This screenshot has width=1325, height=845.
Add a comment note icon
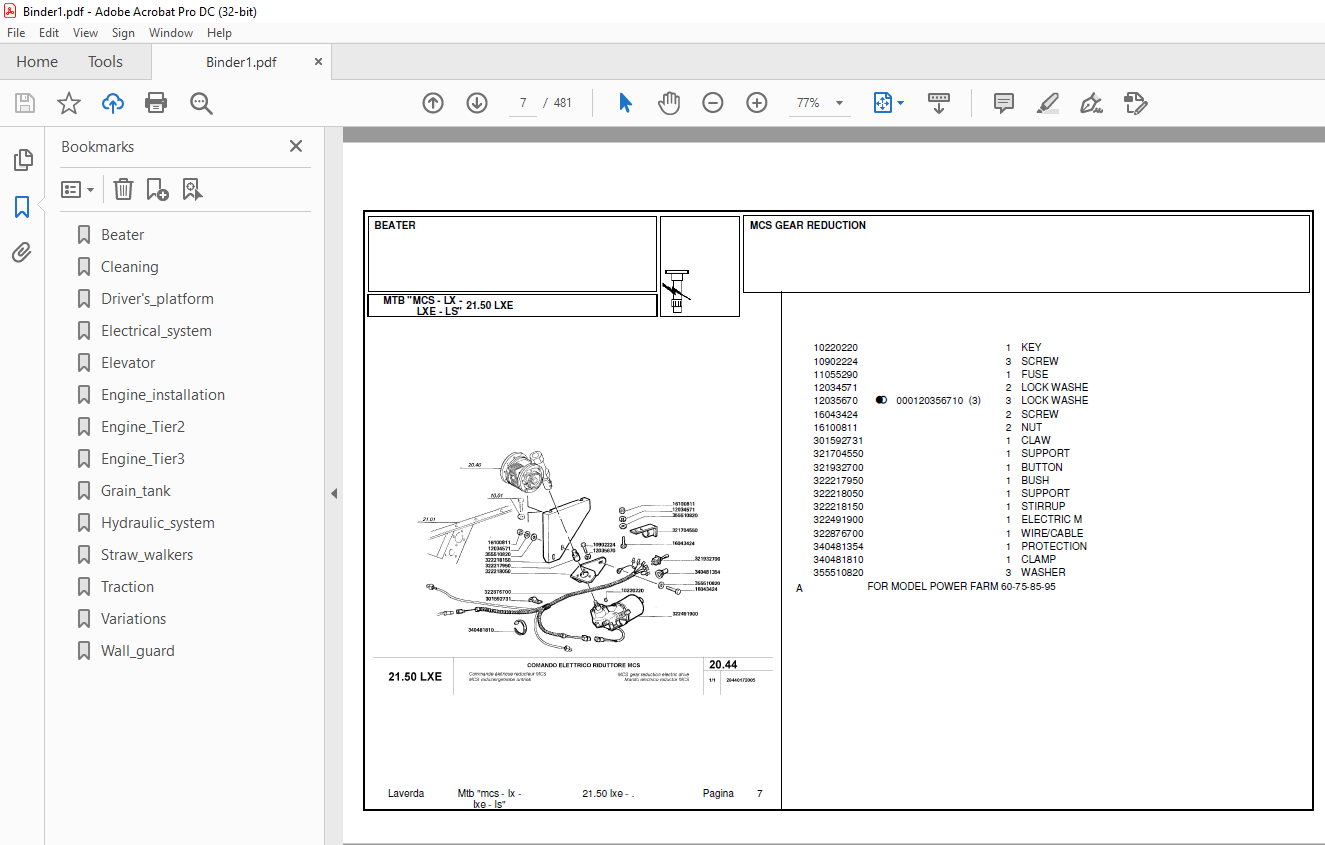[1004, 103]
